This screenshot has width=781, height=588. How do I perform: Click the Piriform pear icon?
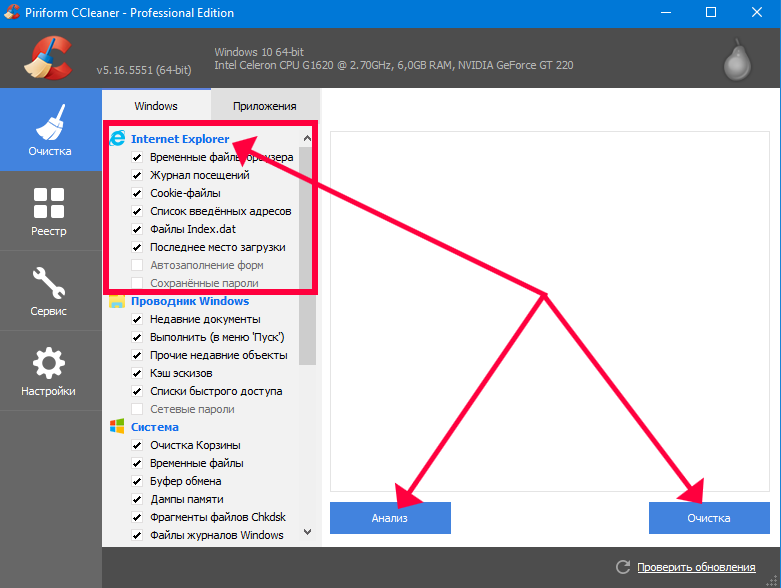tap(737, 61)
